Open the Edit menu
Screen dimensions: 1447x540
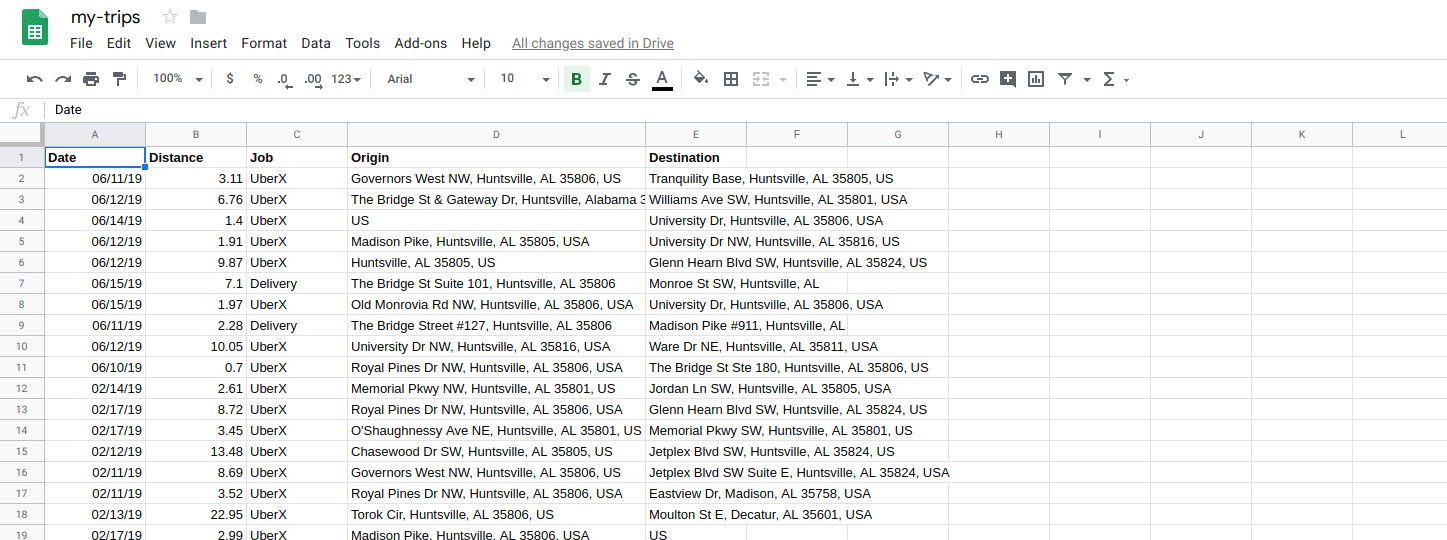tap(119, 43)
